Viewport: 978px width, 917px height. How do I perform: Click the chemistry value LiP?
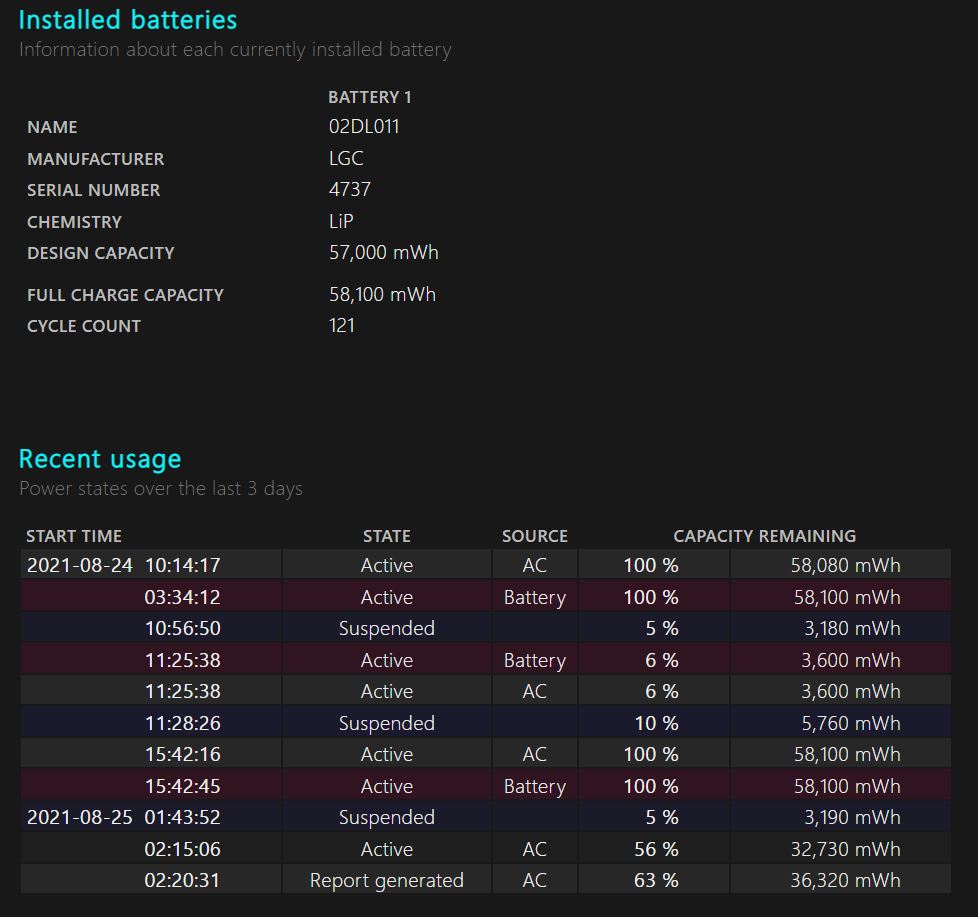[x=341, y=221]
